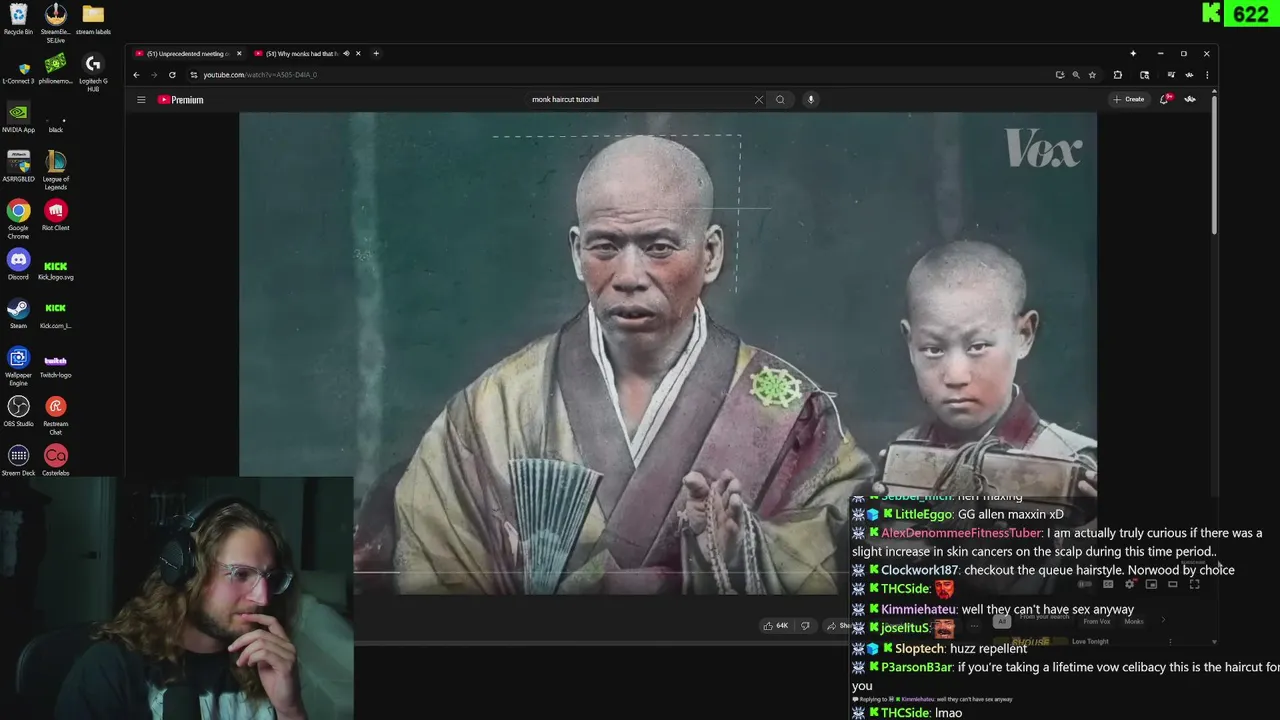Open Twitch-logo file on desktop
1280x720 pixels.
pos(55,364)
